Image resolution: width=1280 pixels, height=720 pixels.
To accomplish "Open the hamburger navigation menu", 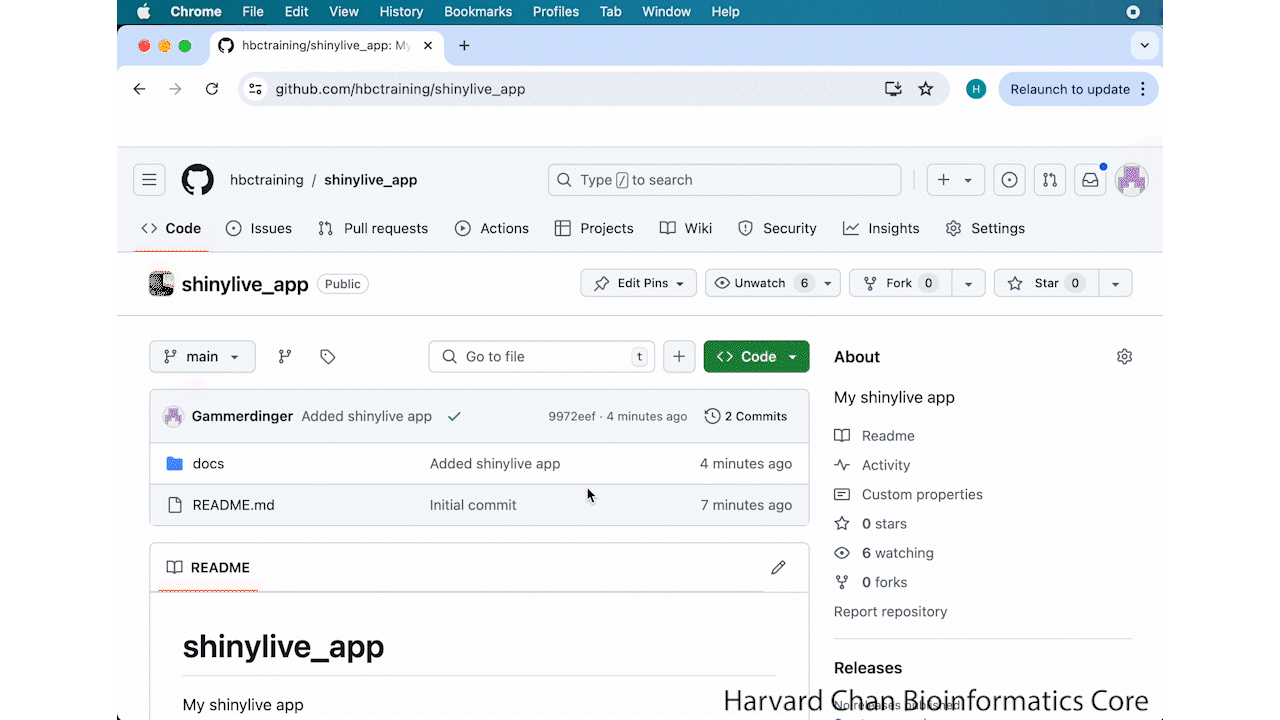I will pos(149,180).
